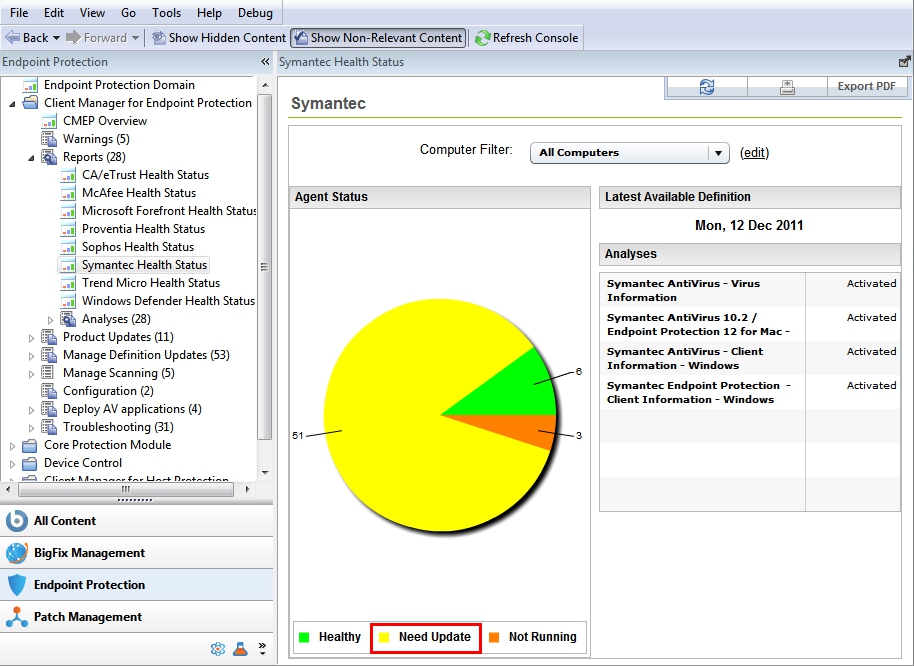
Task: Select McAfee Health Status report in tree
Action: [138, 193]
